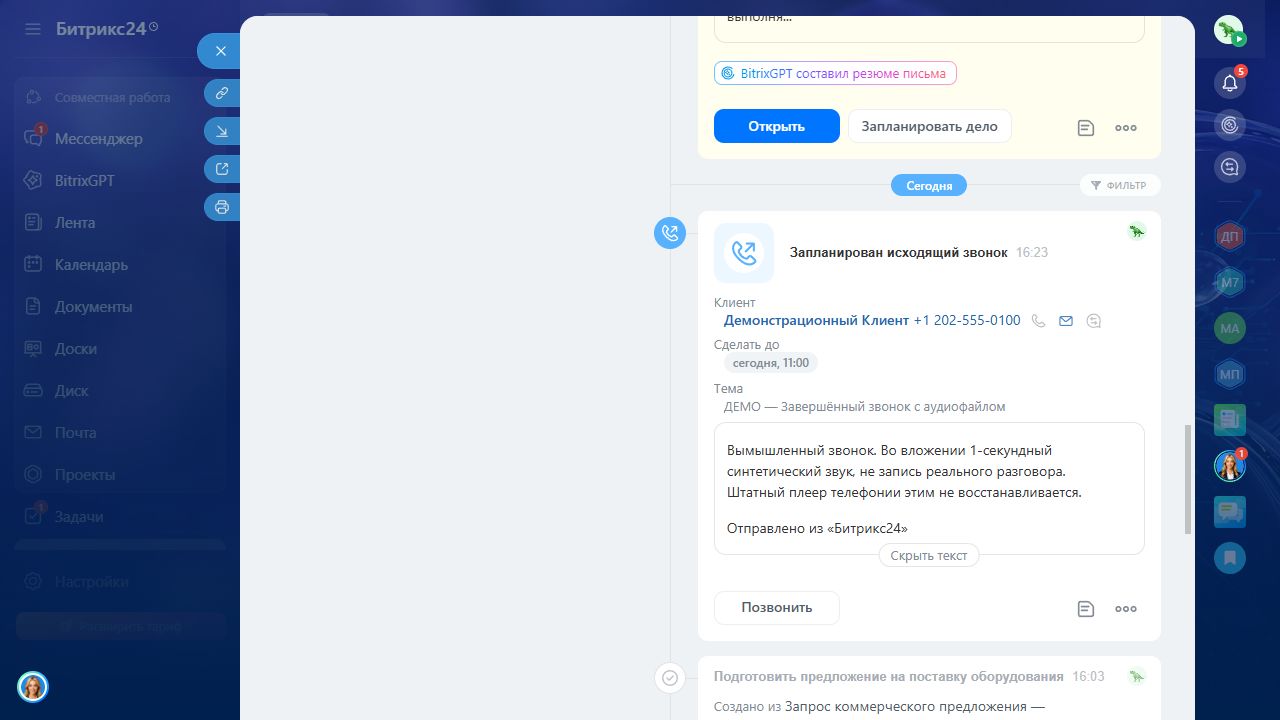Open the page in a new window

222,169
